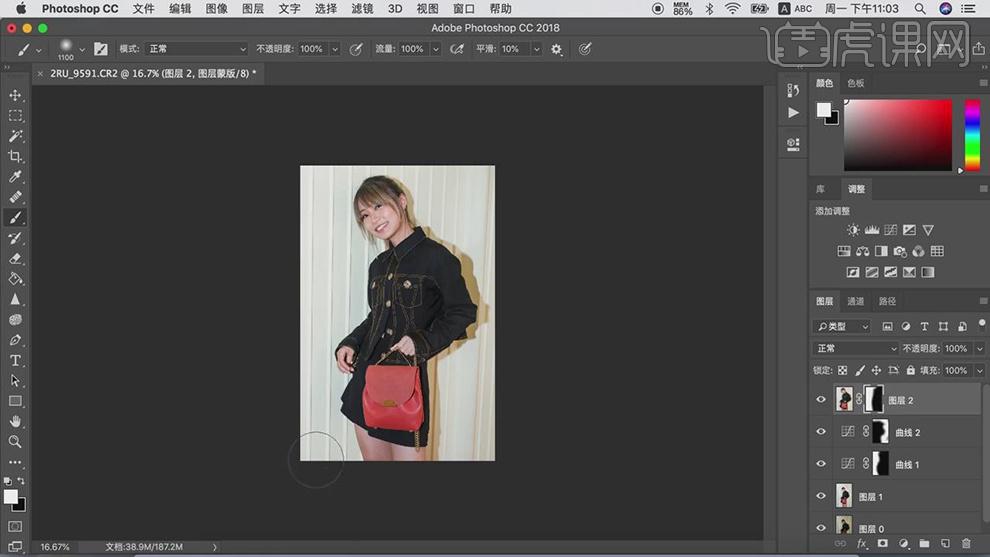Enable airbrush-style build-up
The image size is (990, 557).
(x=456, y=49)
